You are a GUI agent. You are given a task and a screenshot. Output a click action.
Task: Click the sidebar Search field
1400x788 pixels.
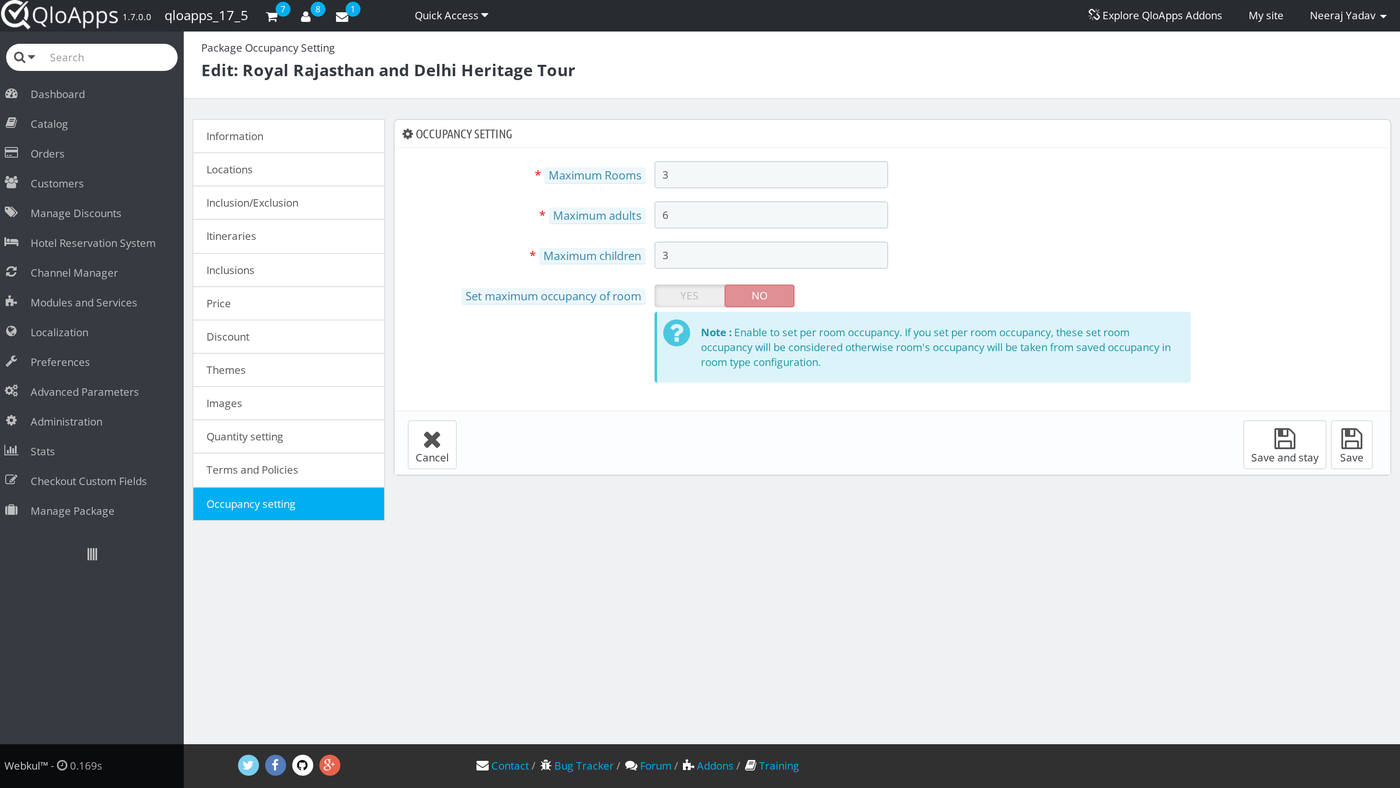[108, 57]
